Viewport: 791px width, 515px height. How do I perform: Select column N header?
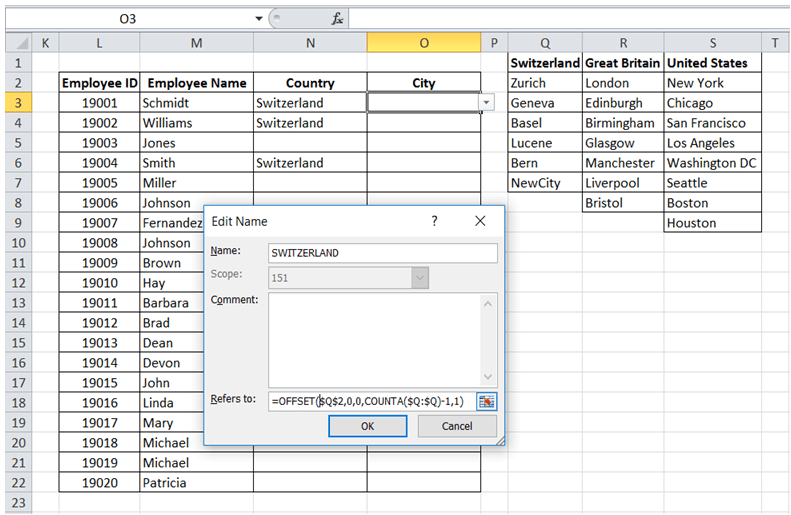point(310,43)
